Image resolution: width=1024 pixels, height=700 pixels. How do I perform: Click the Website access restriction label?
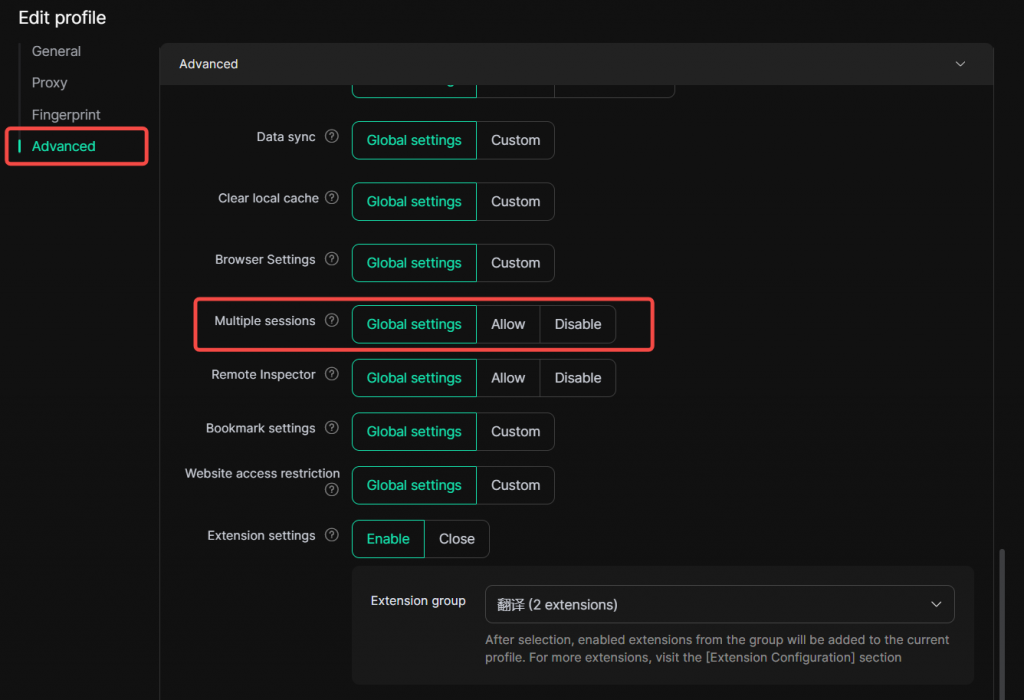(262, 473)
